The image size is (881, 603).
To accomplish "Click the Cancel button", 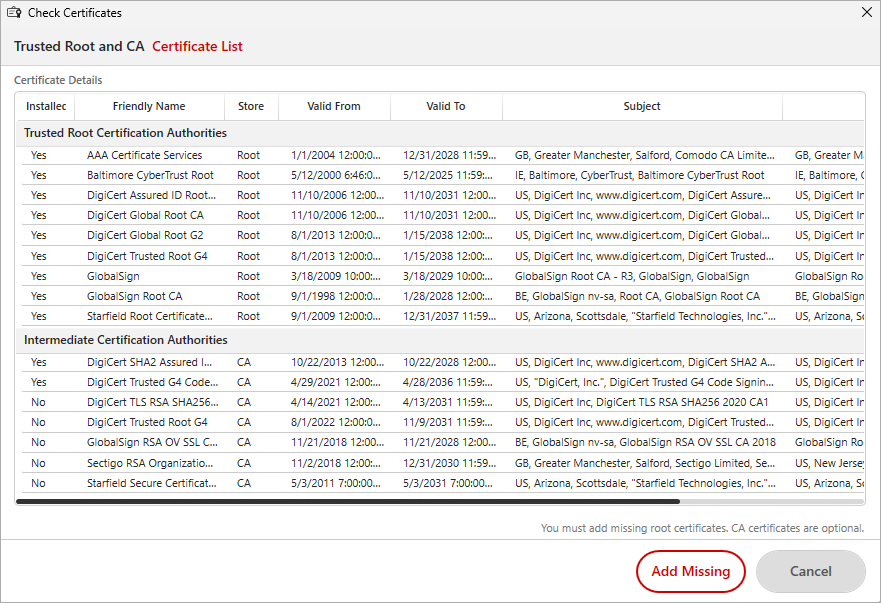I will [x=810, y=571].
